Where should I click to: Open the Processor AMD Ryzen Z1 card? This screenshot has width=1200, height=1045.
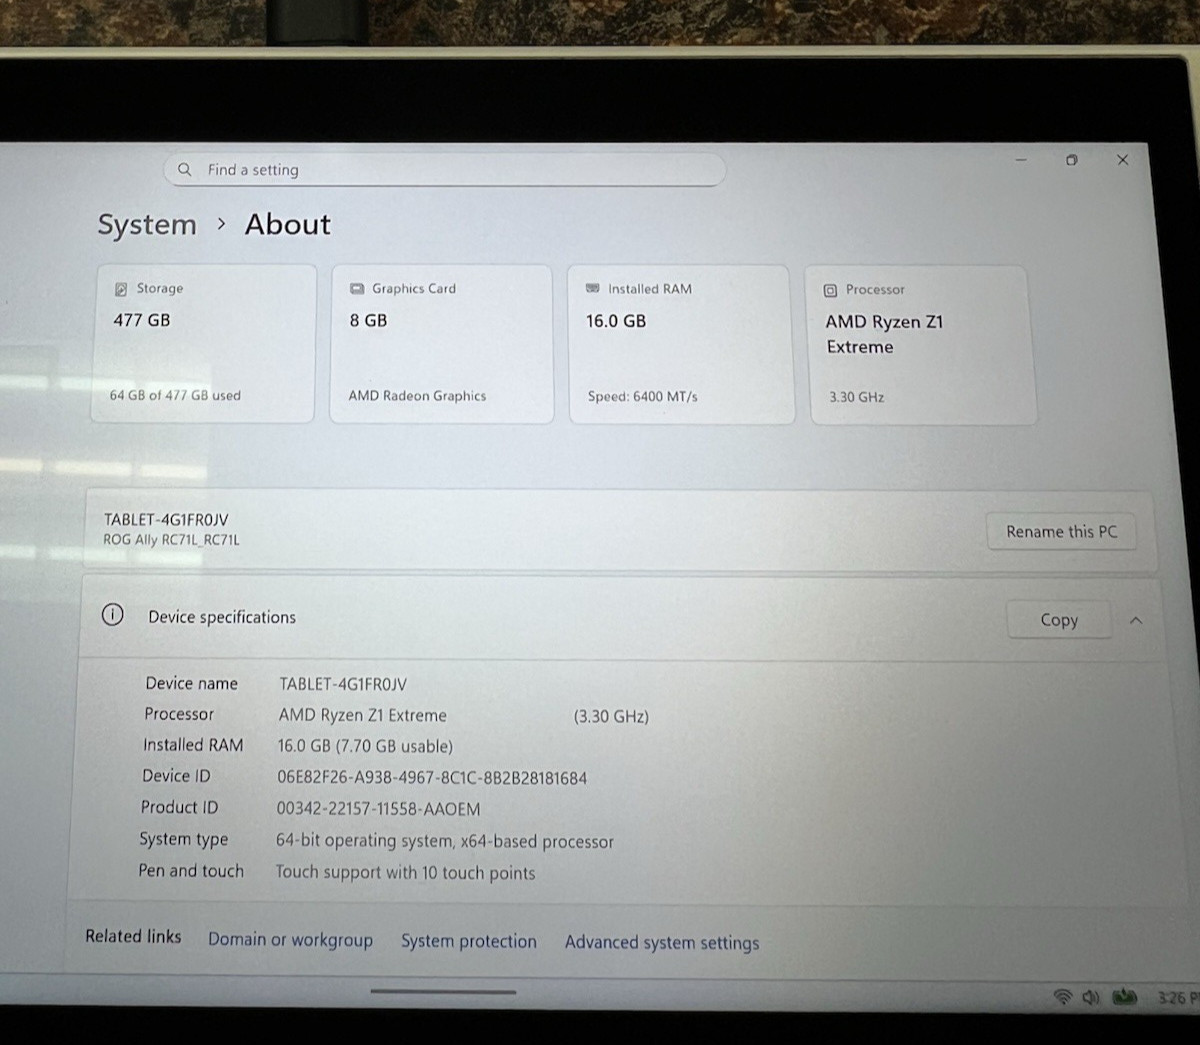(923, 346)
